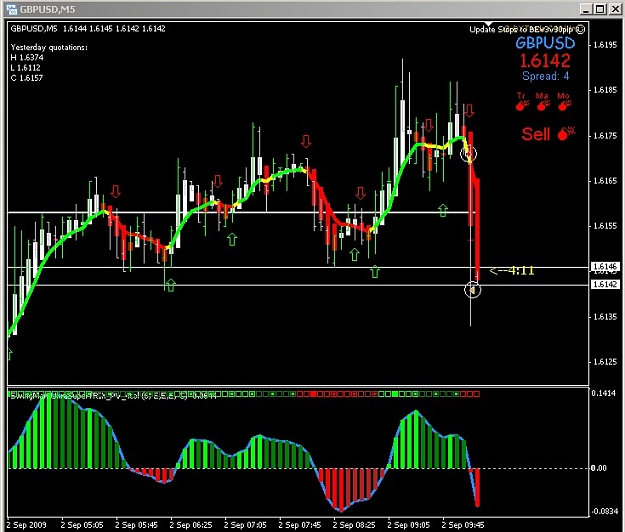Click the C 1.6157 yesterday close value
Screen dimensions: 625x532
[x=27, y=78]
